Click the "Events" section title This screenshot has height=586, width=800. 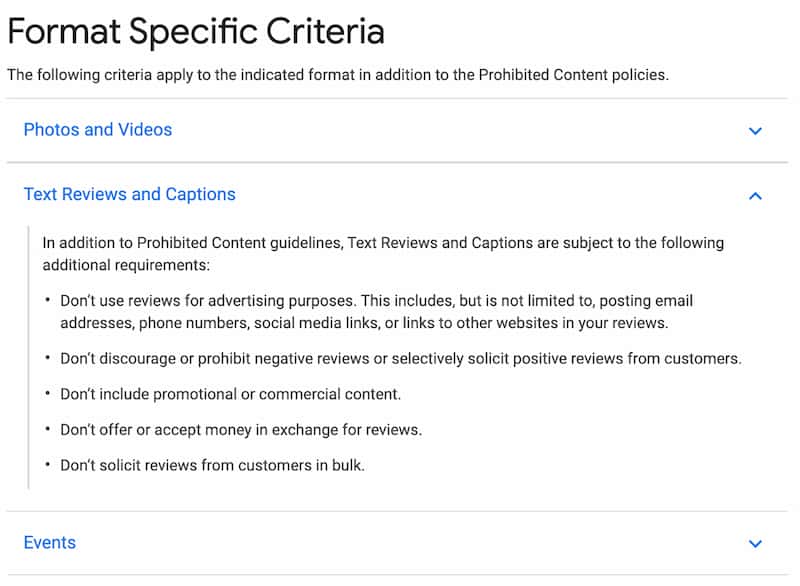click(50, 543)
